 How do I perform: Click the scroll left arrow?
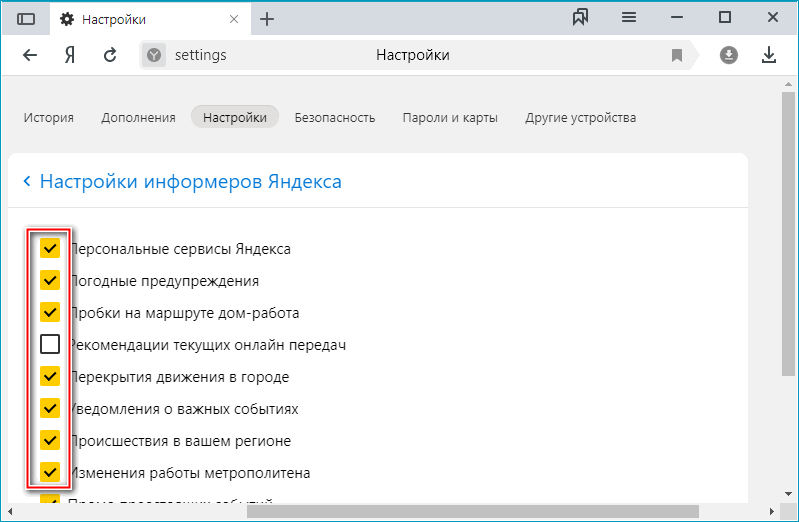tap(10, 511)
